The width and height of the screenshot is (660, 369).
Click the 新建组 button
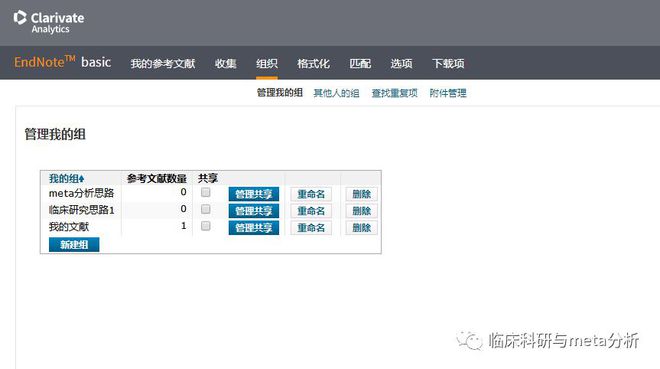74,244
